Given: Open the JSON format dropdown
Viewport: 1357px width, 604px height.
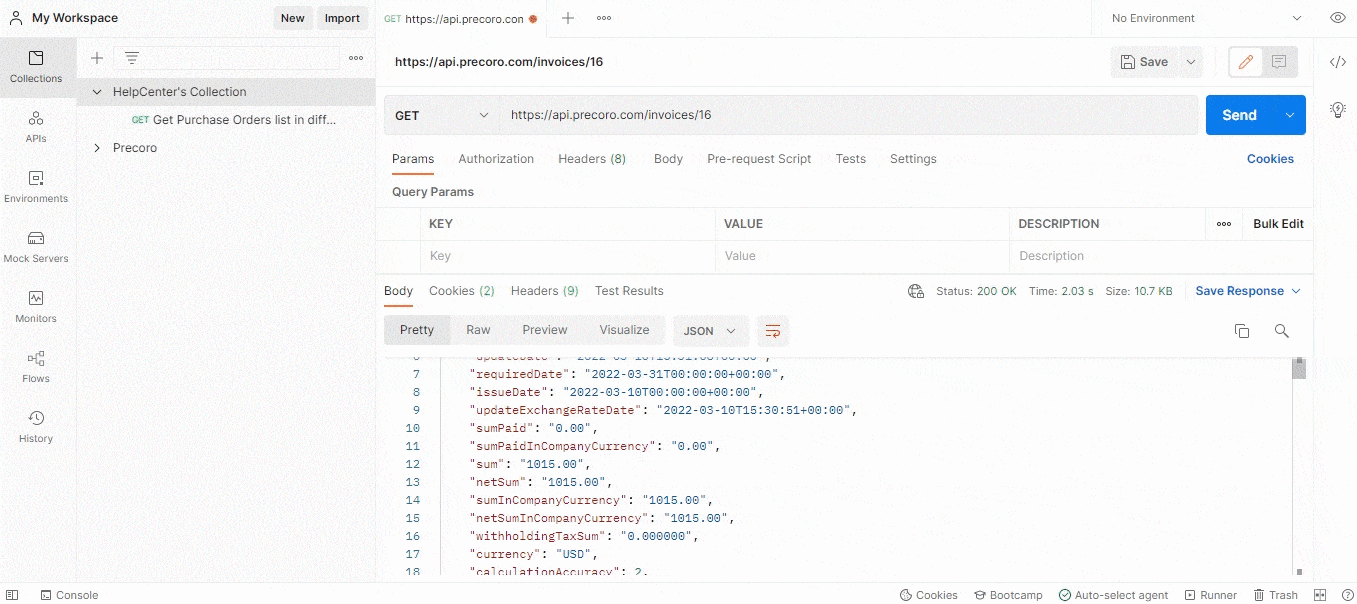Looking at the screenshot, I should [x=711, y=331].
